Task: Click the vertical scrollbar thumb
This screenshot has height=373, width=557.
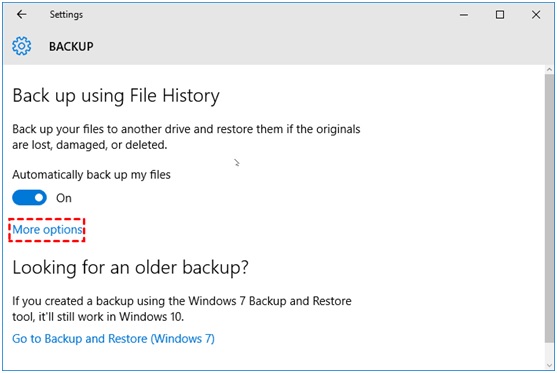Action: click(549, 208)
